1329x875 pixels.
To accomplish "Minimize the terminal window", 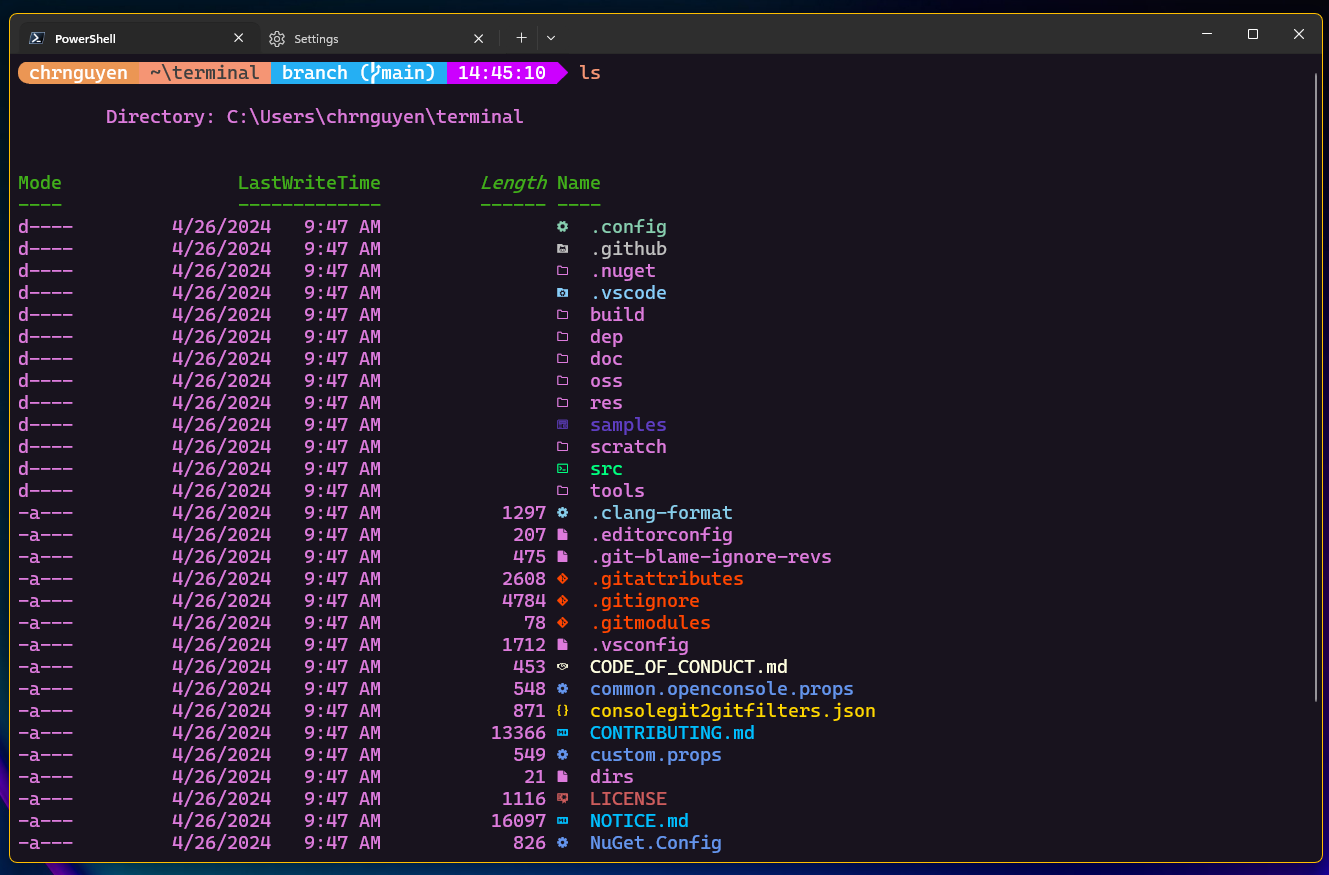I will coord(1206,34).
